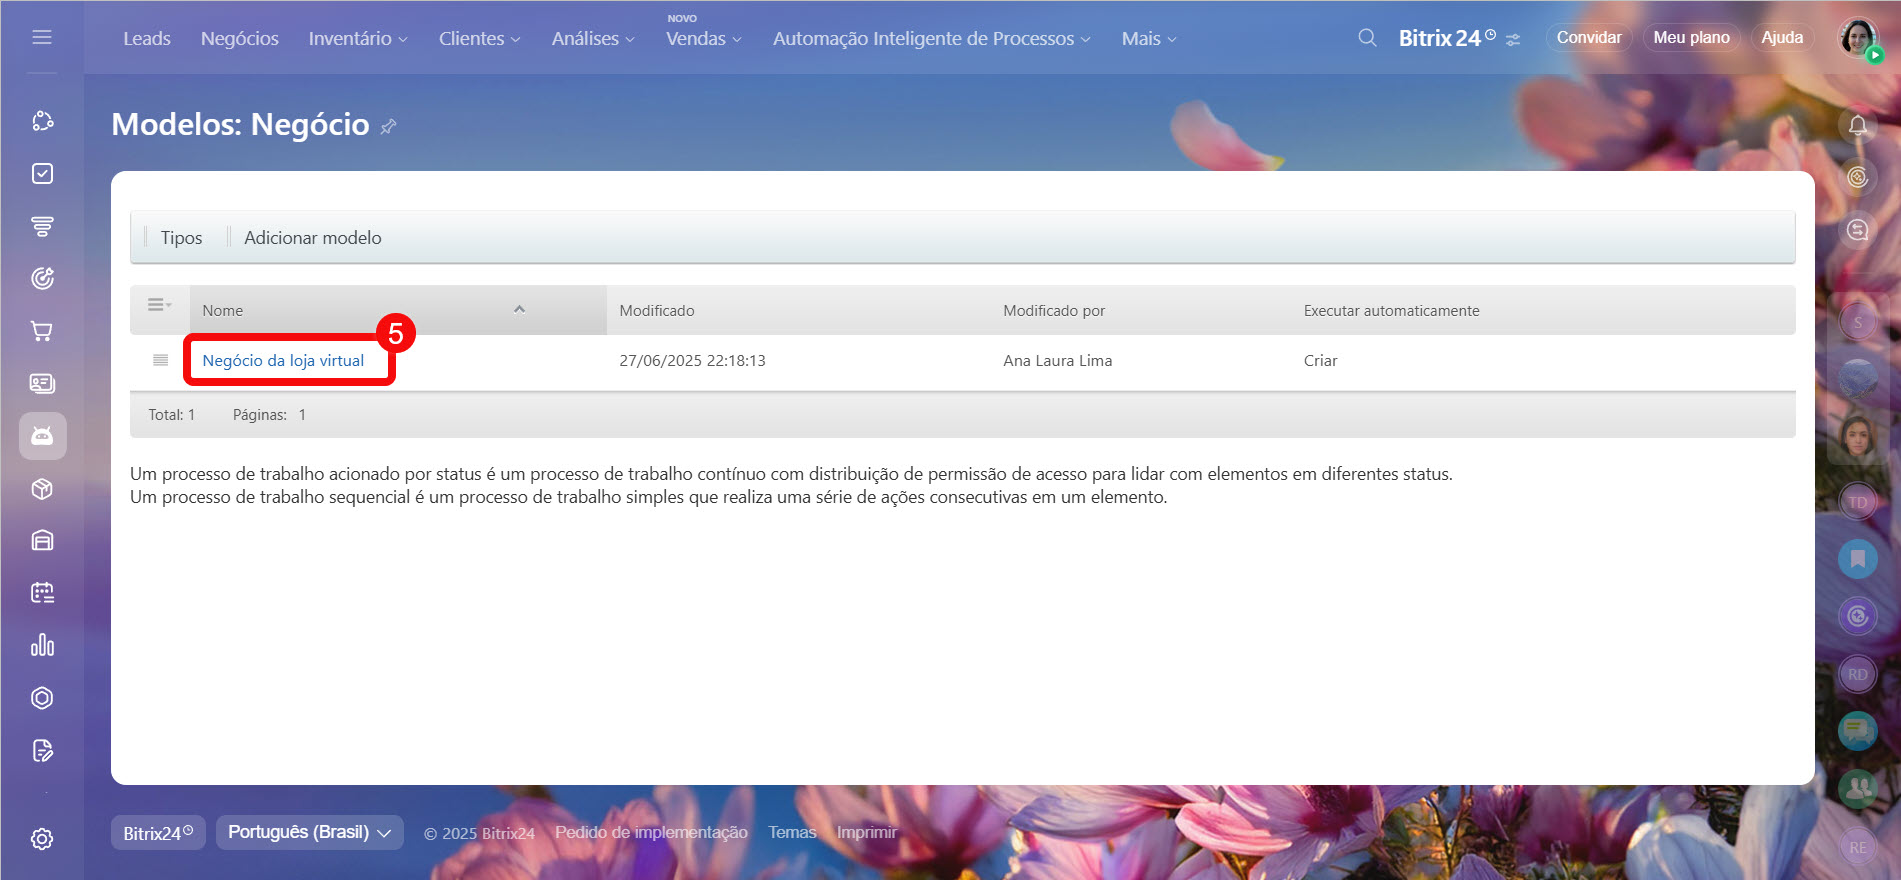Open the calendar icon in sidebar
1901x880 pixels.
pyautogui.click(x=42, y=593)
